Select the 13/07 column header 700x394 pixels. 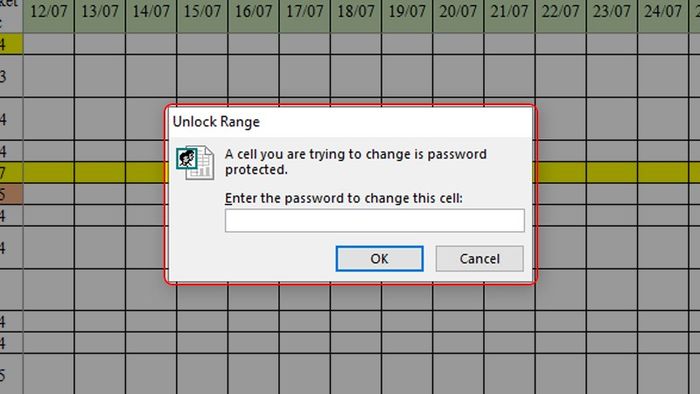[x=100, y=13]
